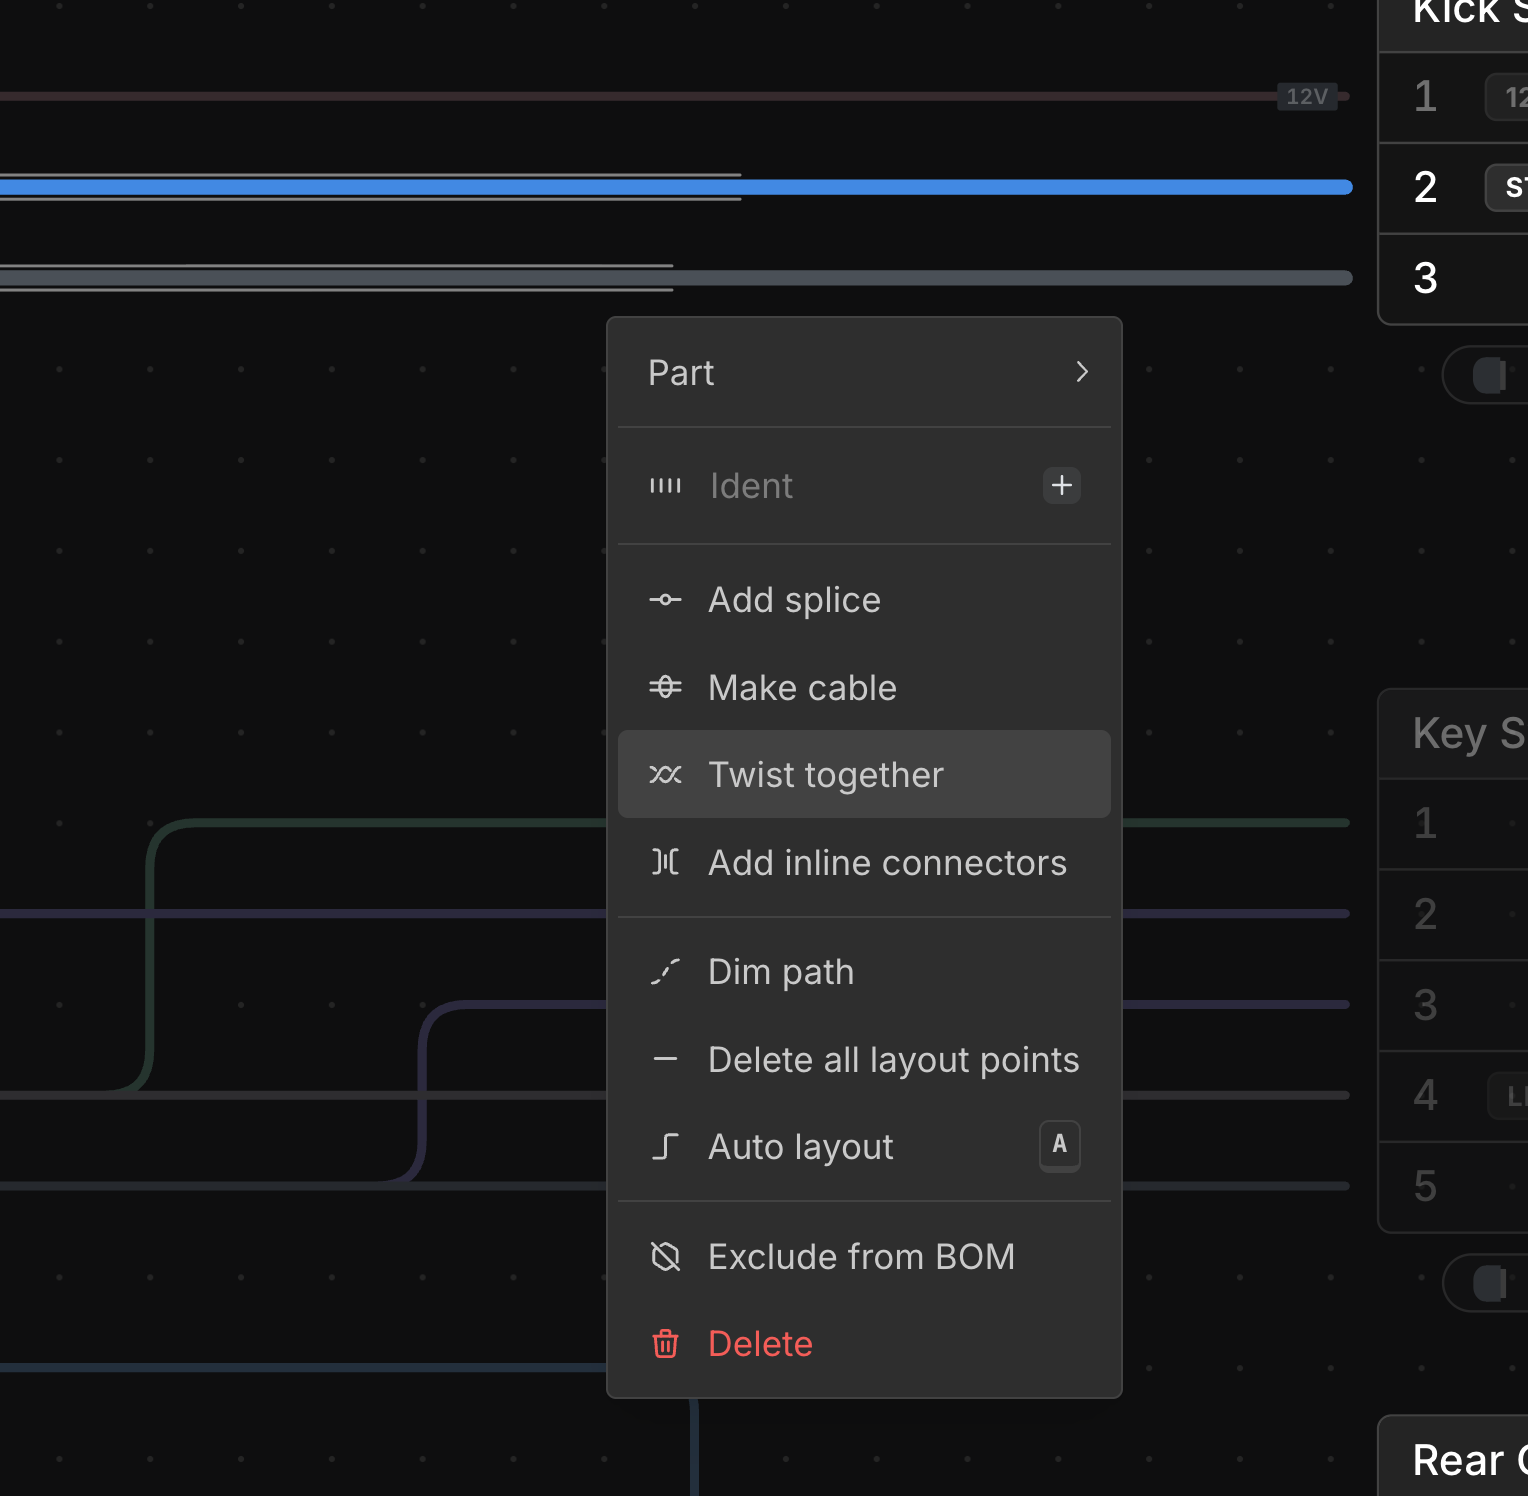The height and width of the screenshot is (1496, 1528).
Task: Click the Add splice icon
Action: tap(665, 600)
